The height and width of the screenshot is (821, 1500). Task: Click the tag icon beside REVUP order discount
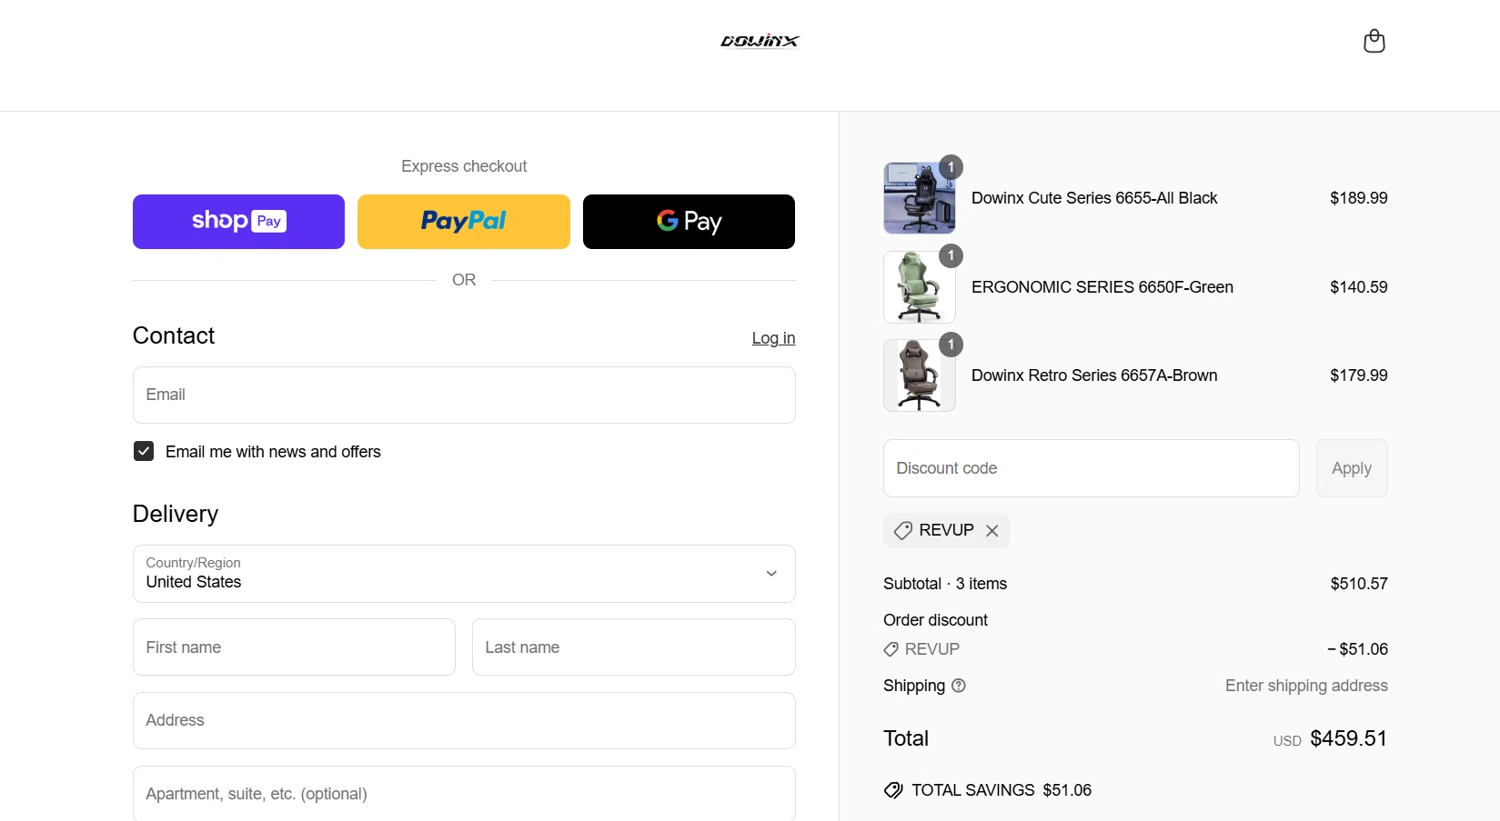(x=891, y=650)
